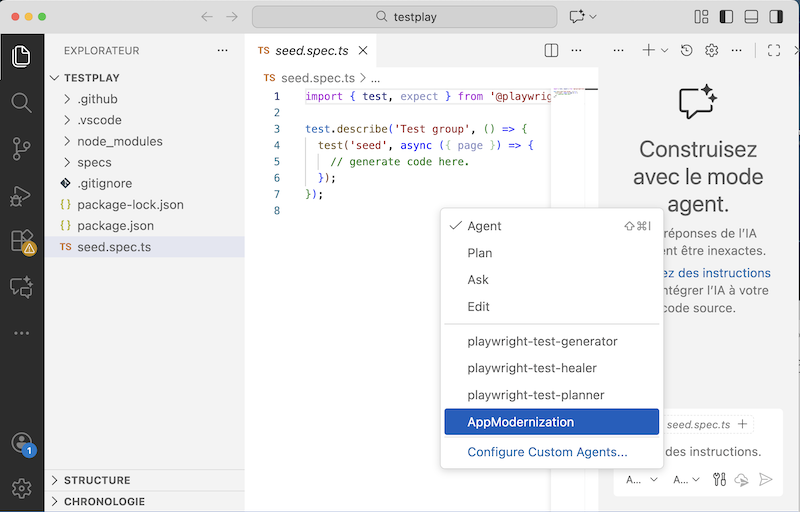Open chat more actions ellipsis beside gear

click(x=737, y=50)
